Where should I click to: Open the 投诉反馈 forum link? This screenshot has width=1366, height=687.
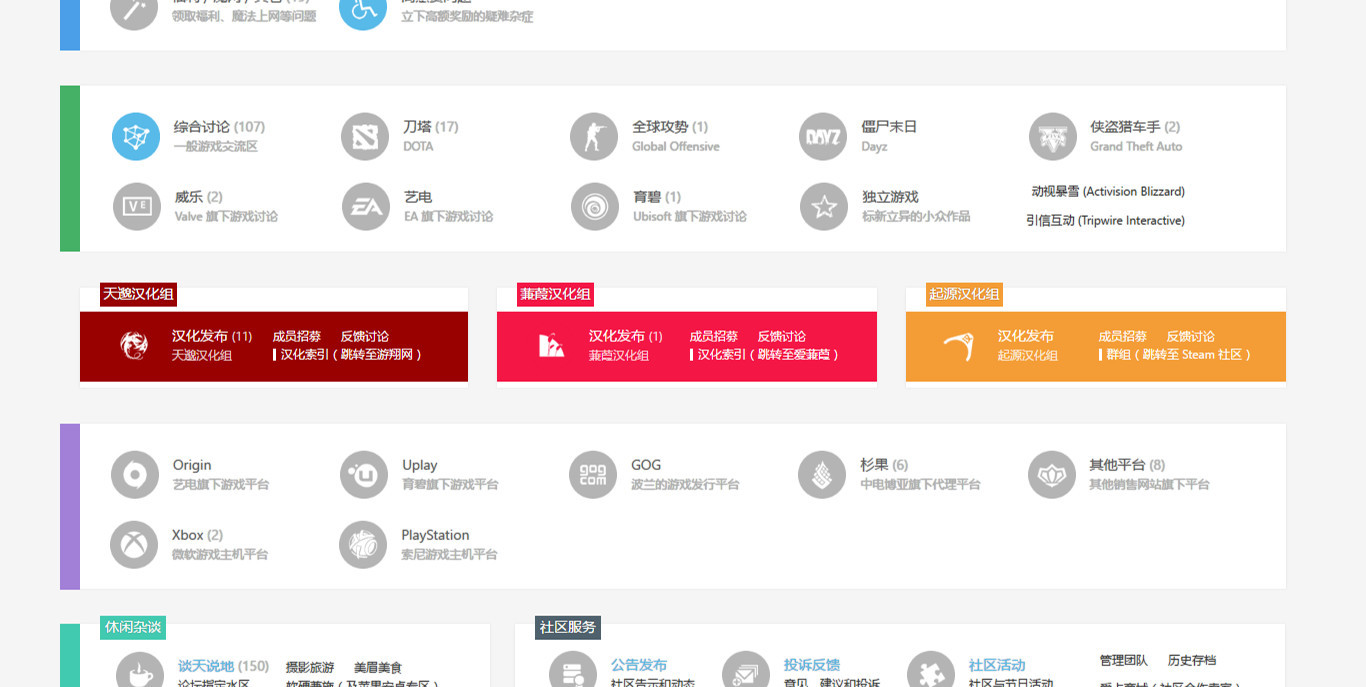click(x=812, y=665)
